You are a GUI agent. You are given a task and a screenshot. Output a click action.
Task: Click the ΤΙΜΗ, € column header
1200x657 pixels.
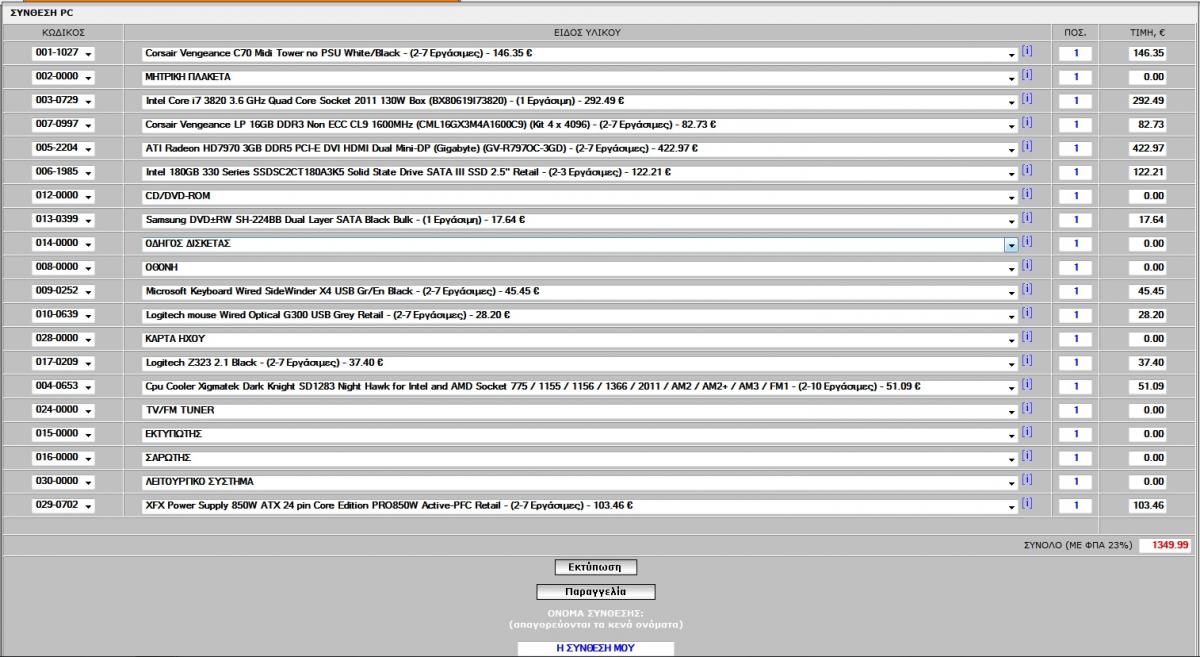1147,33
